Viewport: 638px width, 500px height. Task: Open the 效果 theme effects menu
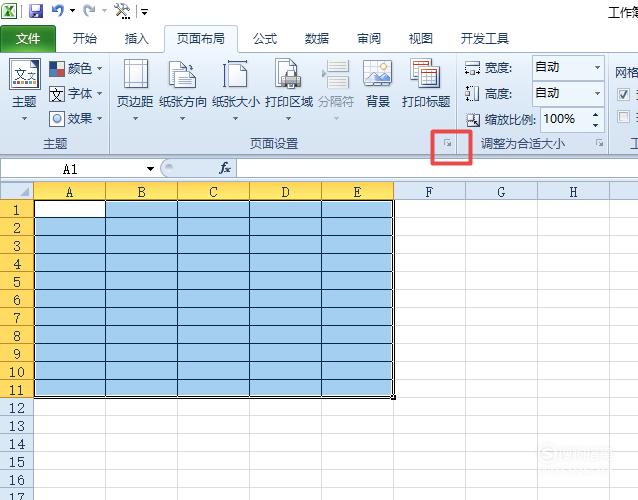(75, 119)
